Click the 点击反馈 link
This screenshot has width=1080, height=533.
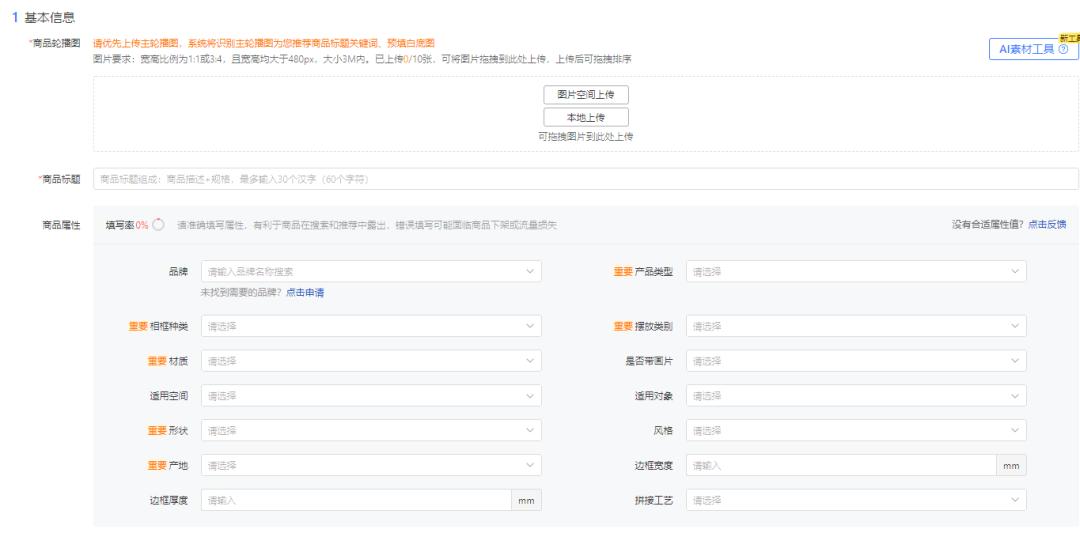(1047, 224)
